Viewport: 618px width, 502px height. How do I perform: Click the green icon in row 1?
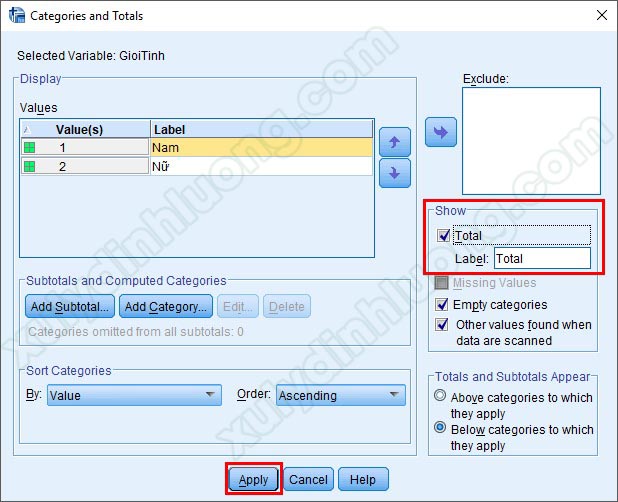(x=29, y=148)
